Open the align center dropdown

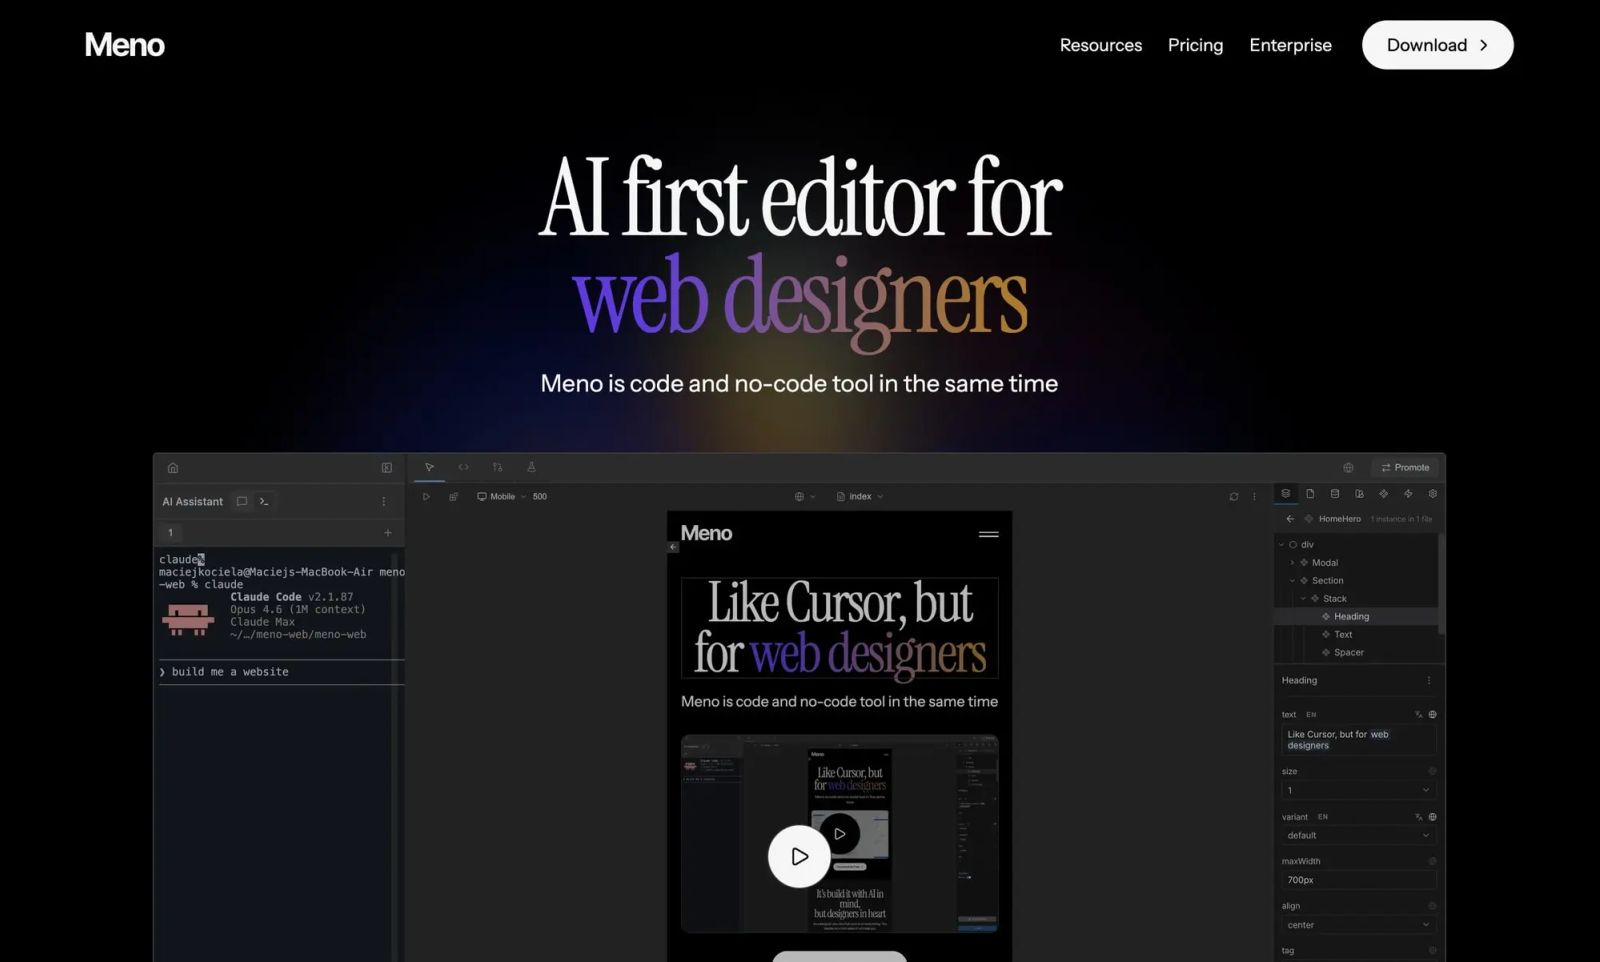pos(1359,925)
